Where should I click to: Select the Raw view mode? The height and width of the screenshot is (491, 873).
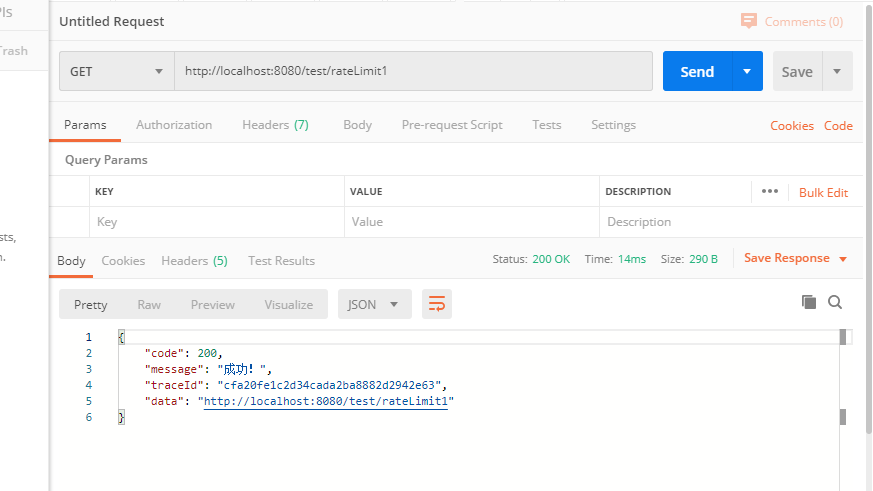pos(149,305)
